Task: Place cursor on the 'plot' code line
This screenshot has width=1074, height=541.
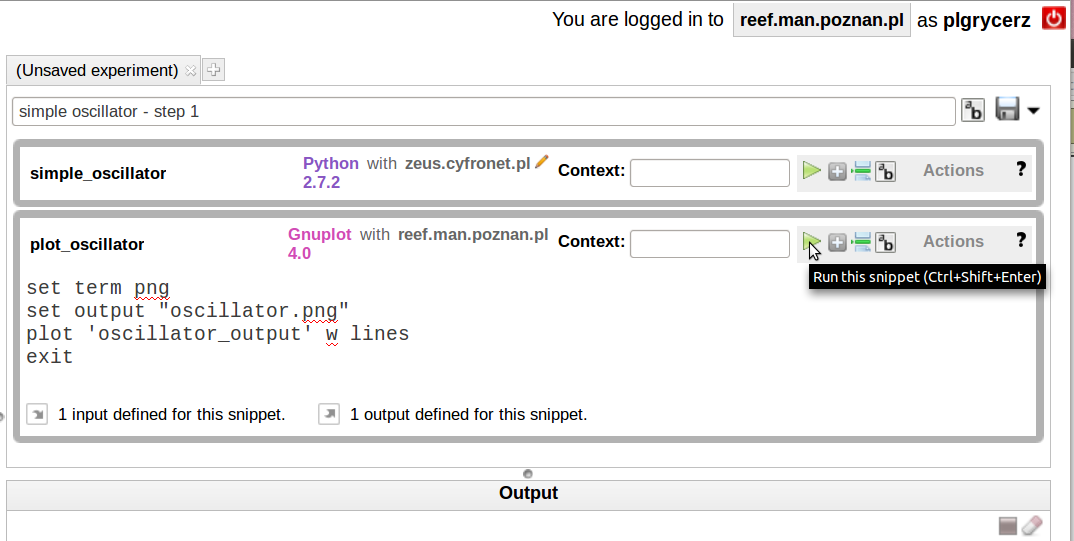Action: click(x=218, y=334)
